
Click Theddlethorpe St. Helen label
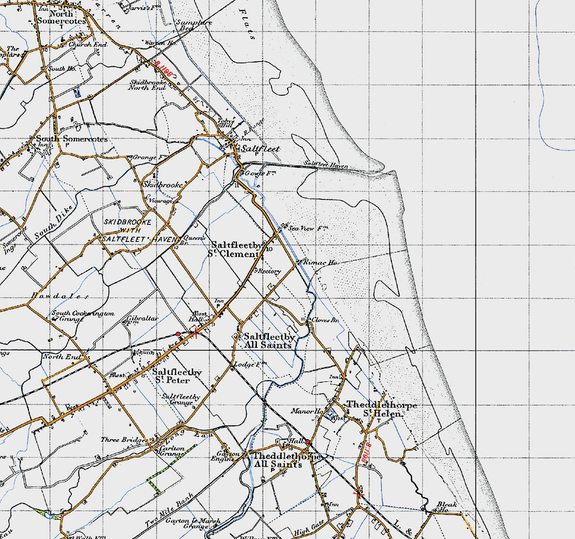382,410
